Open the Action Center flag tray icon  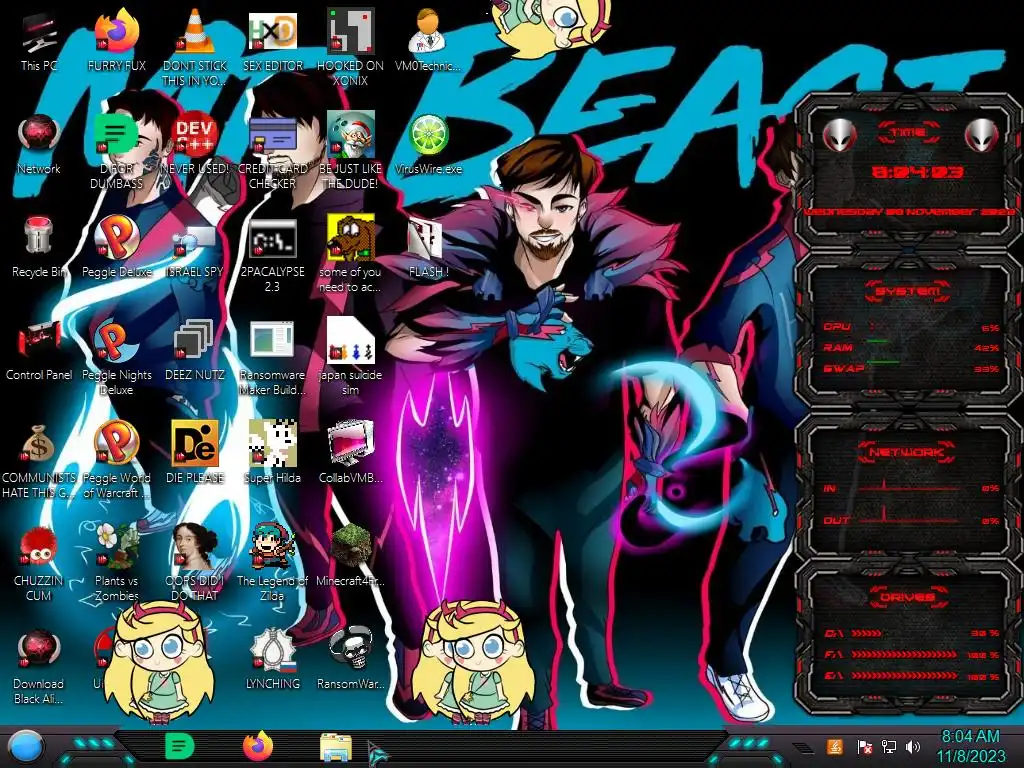(865, 746)
